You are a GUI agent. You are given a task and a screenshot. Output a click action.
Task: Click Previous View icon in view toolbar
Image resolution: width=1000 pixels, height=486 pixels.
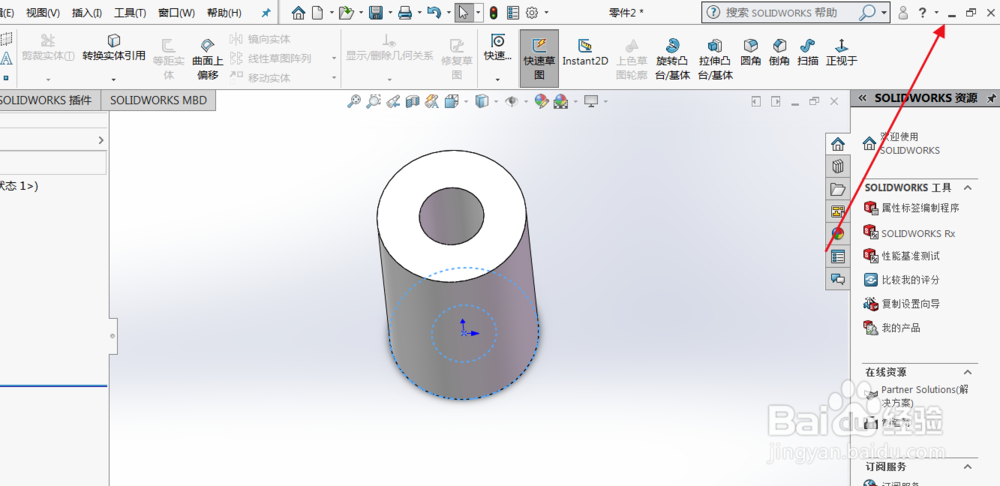click(x=393, y=101)
